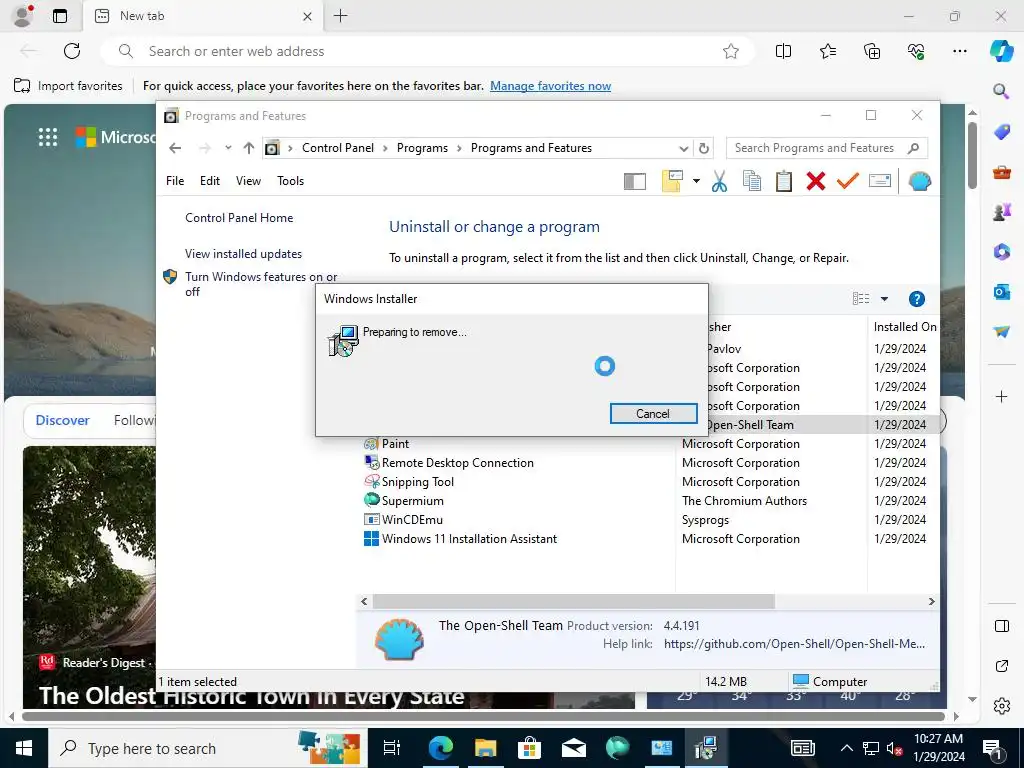Image resolution: width=1024 pixels, height=768 pixels.
Task: Open Task View on the taskbar
Action: point(392,748)
